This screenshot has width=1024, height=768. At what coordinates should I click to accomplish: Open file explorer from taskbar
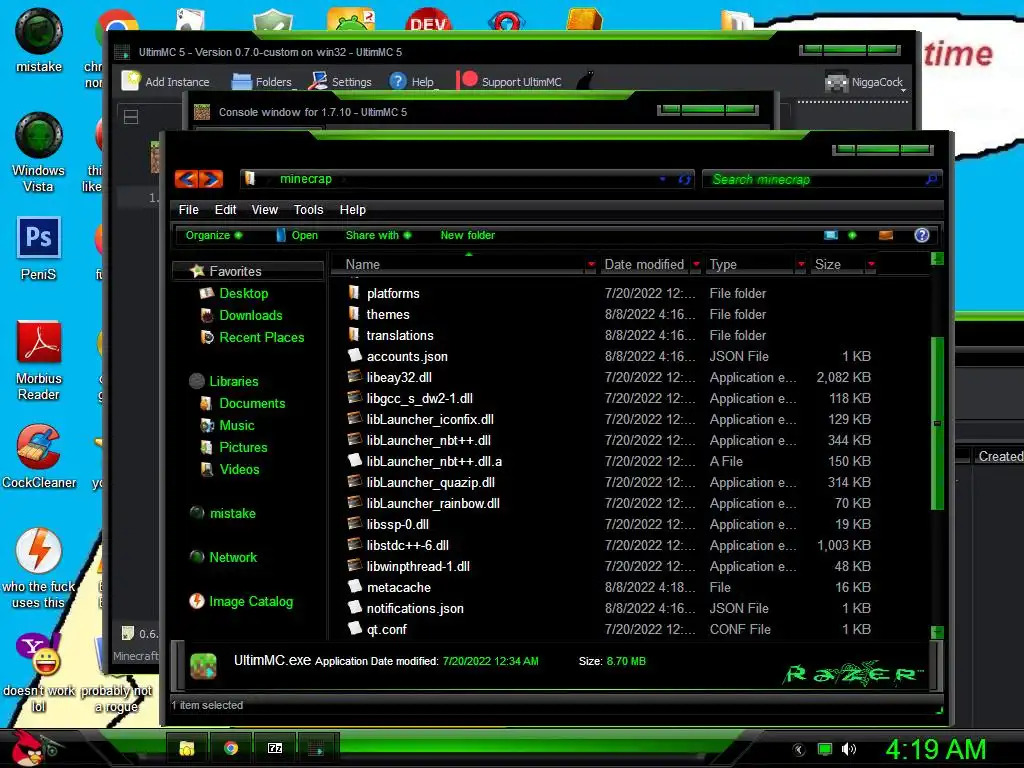point(187,748)
